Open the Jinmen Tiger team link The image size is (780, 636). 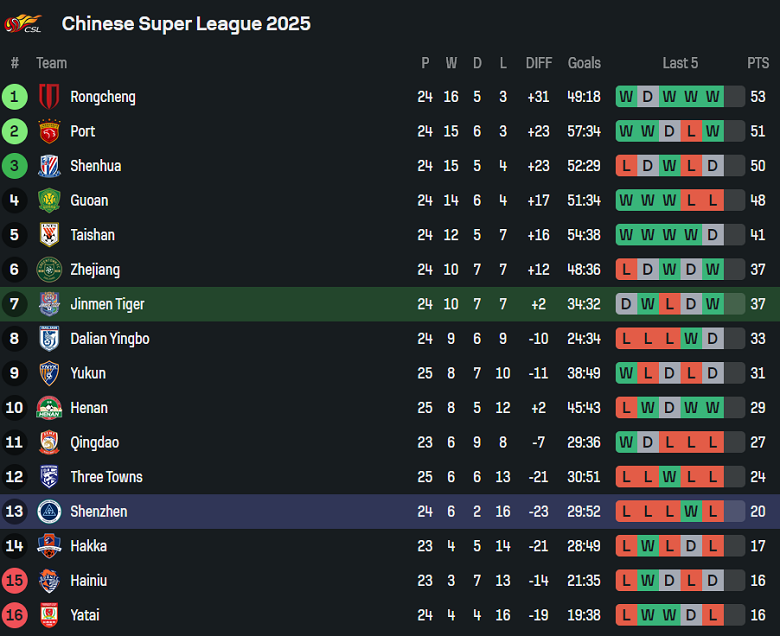(x=107, y=304)
